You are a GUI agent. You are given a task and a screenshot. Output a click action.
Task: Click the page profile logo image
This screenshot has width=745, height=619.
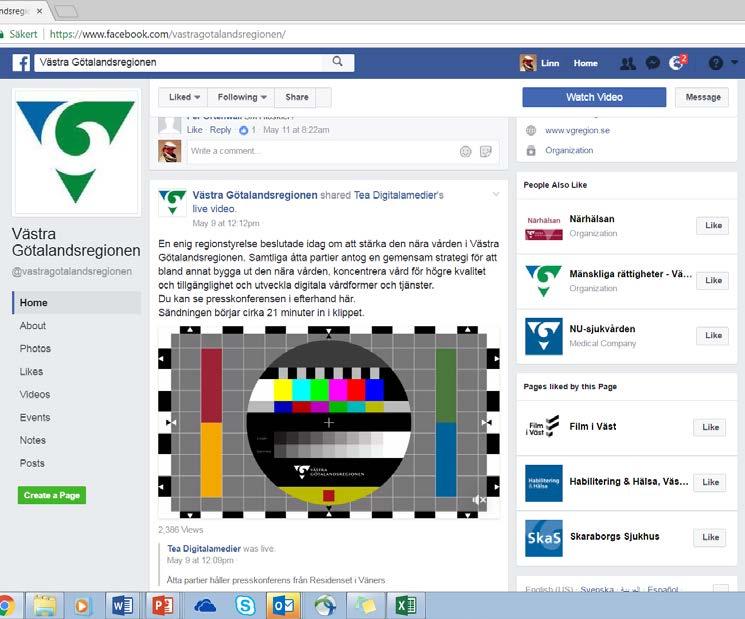click(76, 152)
